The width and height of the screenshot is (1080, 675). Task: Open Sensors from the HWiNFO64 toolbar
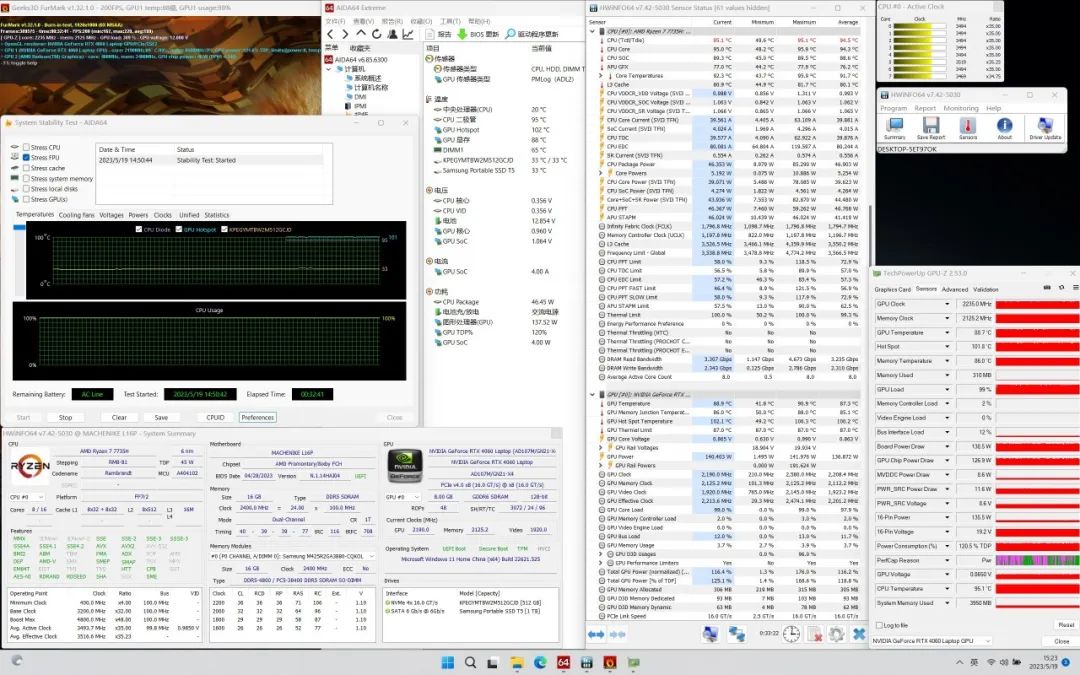[x=968, y=128]
